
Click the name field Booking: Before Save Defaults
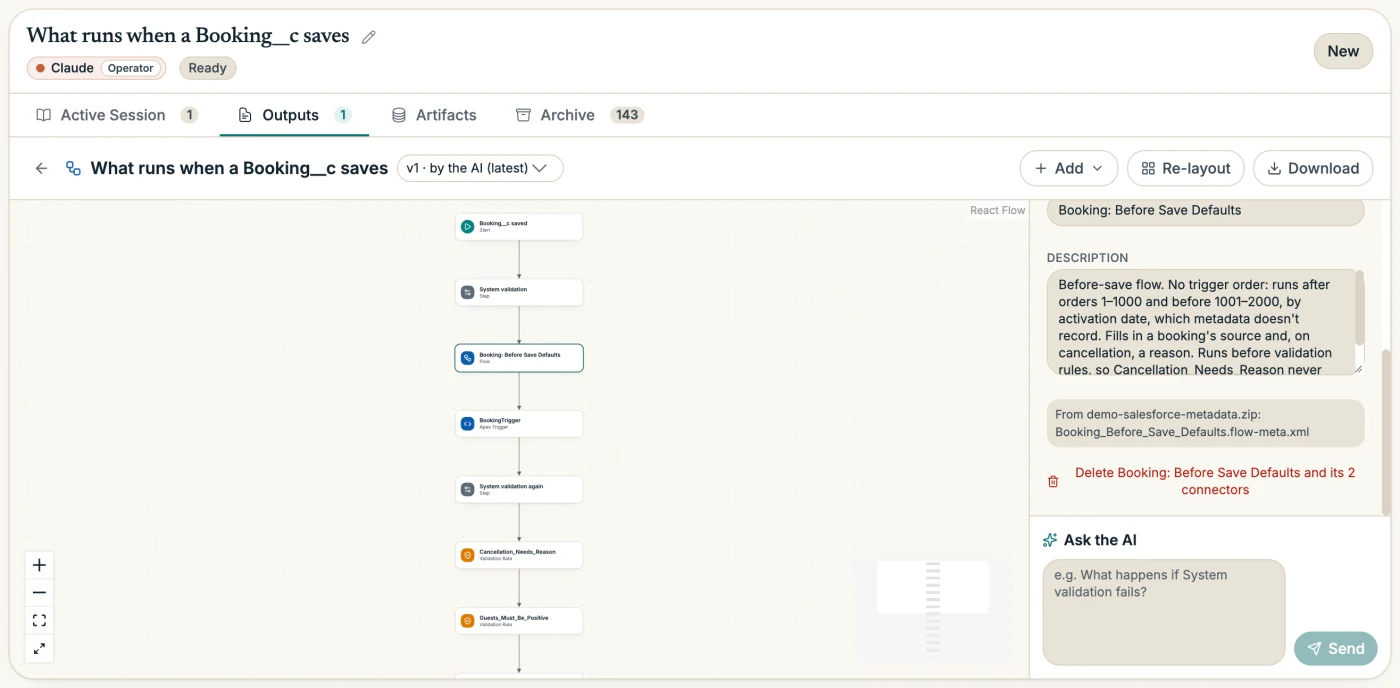coord(1205,211)
